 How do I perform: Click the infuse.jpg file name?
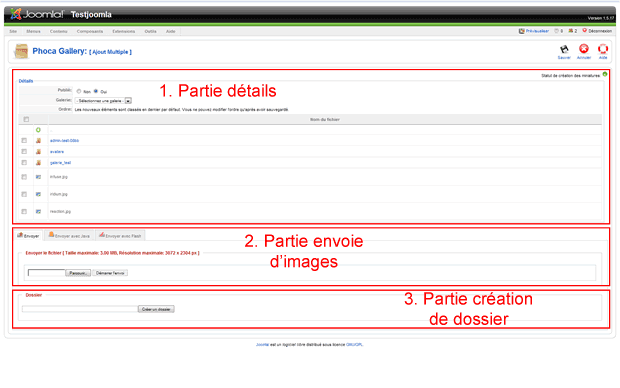coord(59,177)
